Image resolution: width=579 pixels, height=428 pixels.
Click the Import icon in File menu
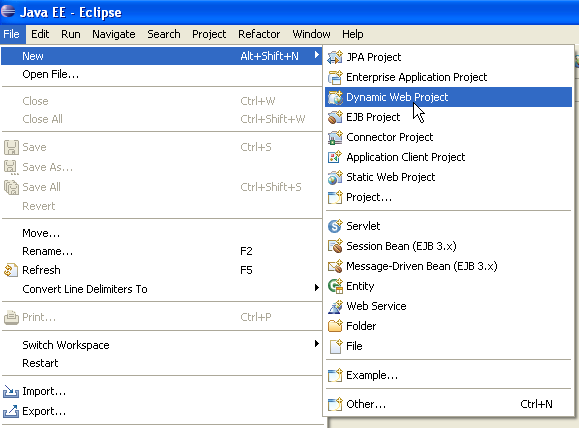(x=11, y=391)
